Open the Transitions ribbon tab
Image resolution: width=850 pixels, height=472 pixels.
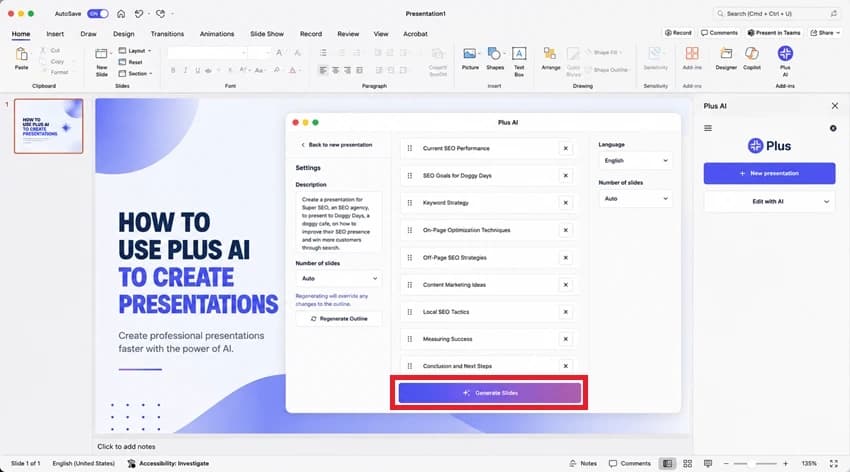click(167, 34)
